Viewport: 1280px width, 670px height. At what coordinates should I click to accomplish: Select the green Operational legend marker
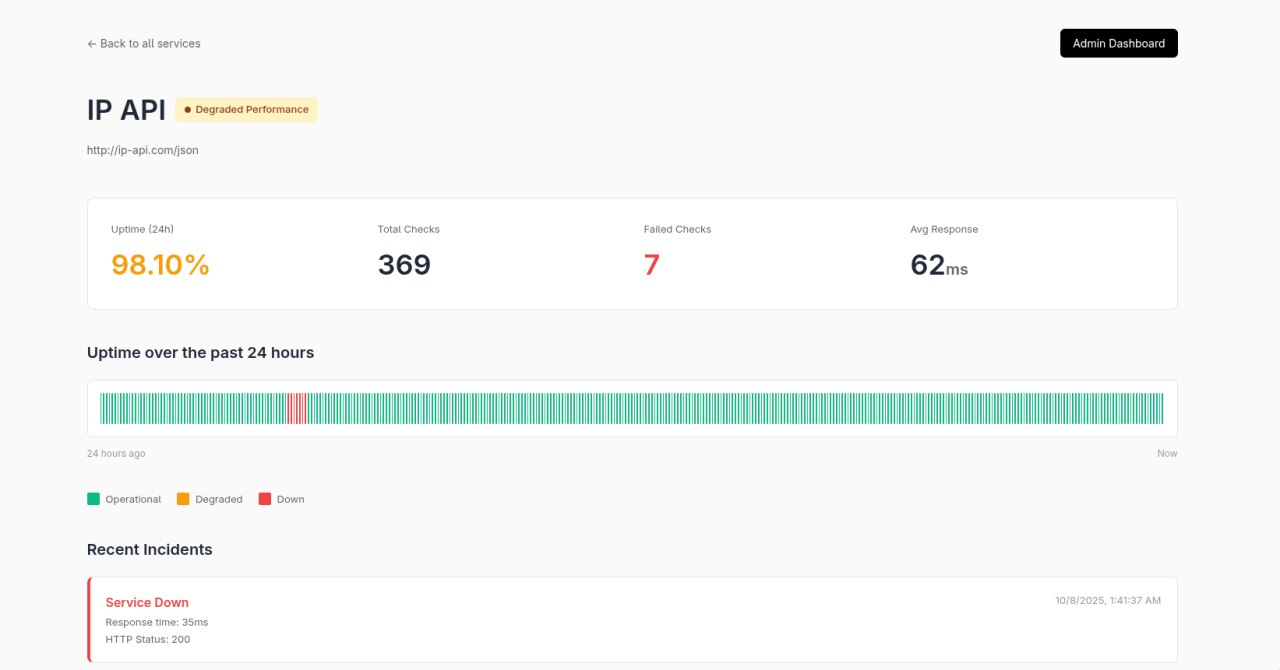pos(92,497)
